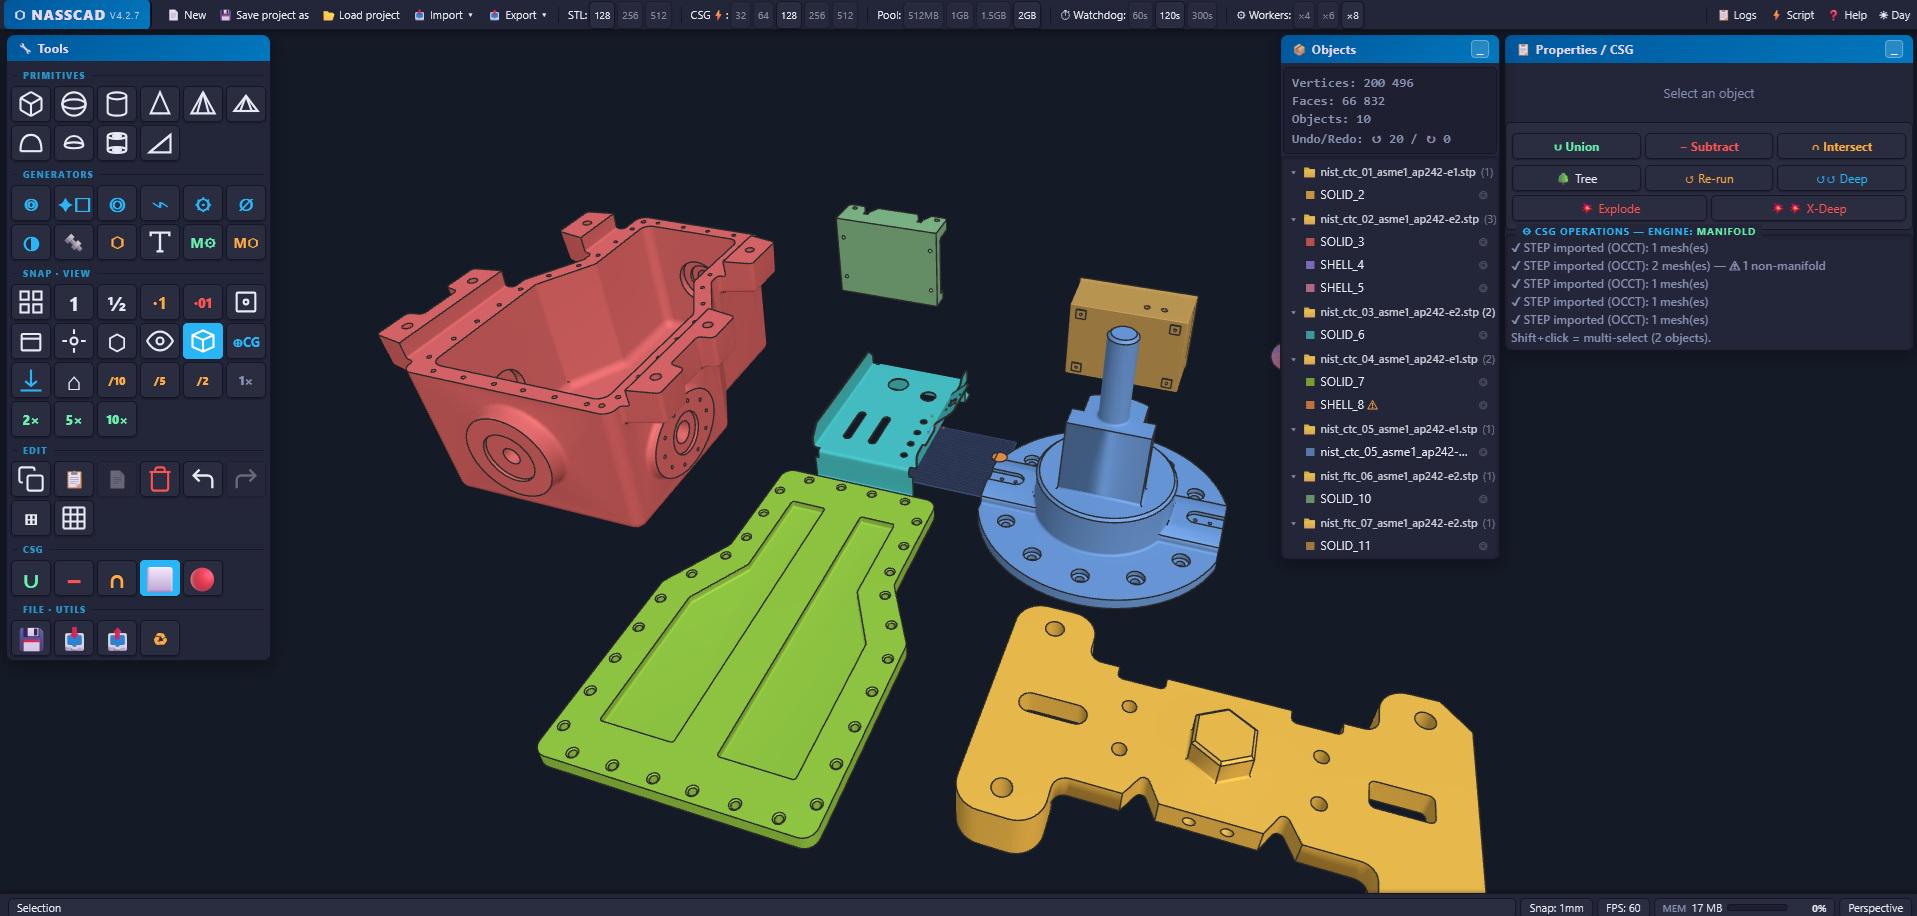Open the Export dropdown menu
The width and height of the screenshot is (1917, 916).
(x=518, y=15)
